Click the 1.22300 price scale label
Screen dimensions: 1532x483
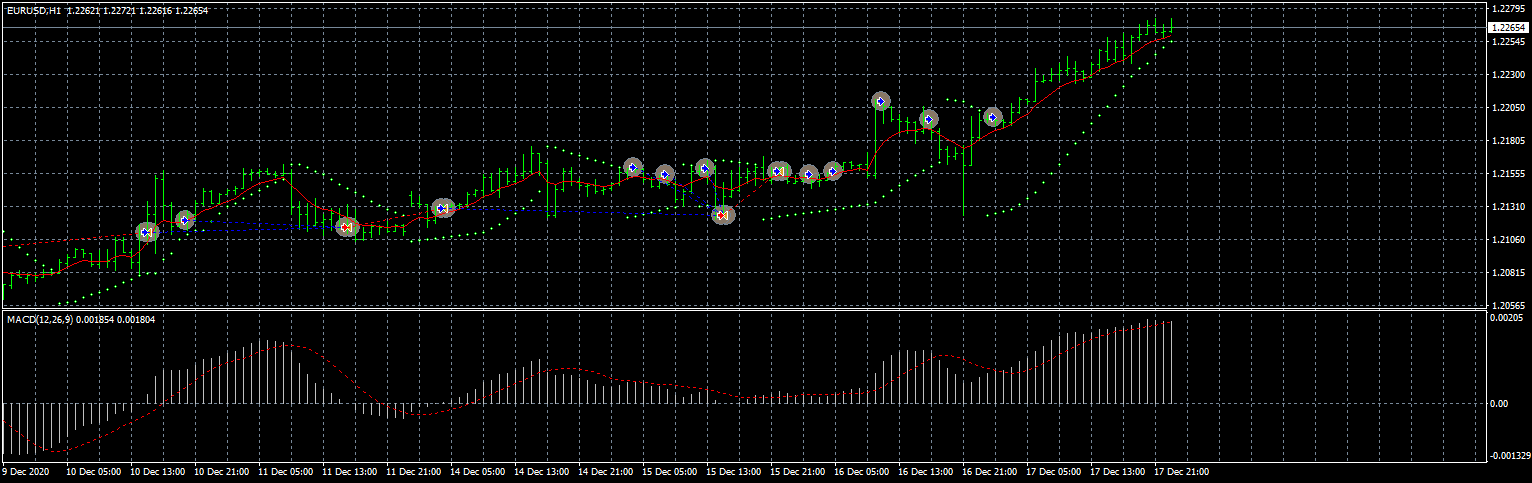coord(1506,75)
